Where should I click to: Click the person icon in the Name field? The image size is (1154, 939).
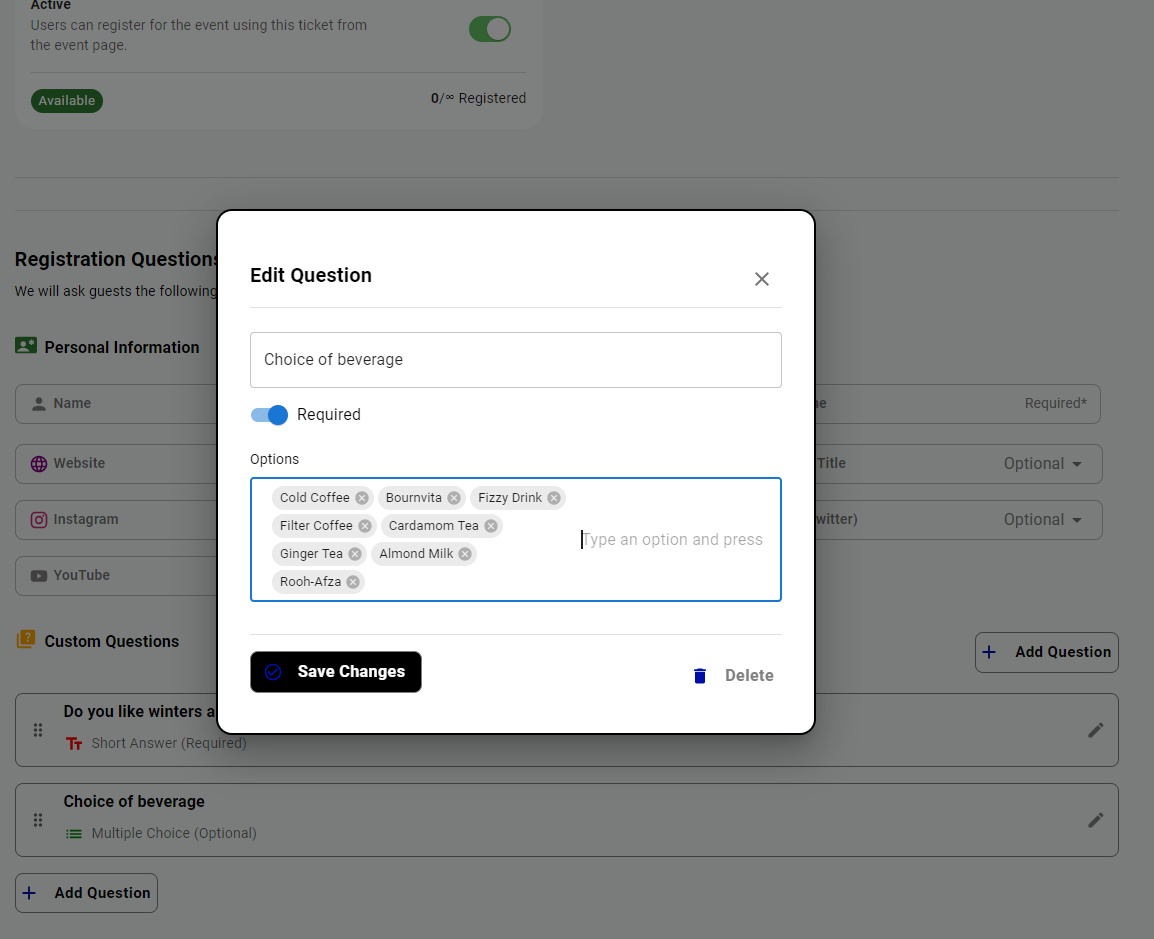coord(38,403)
